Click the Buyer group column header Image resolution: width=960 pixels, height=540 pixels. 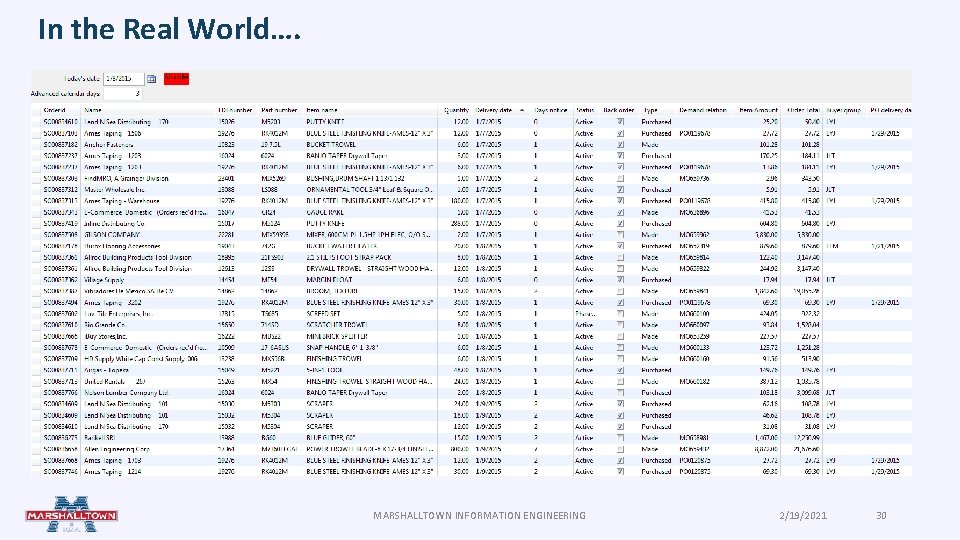844,110
